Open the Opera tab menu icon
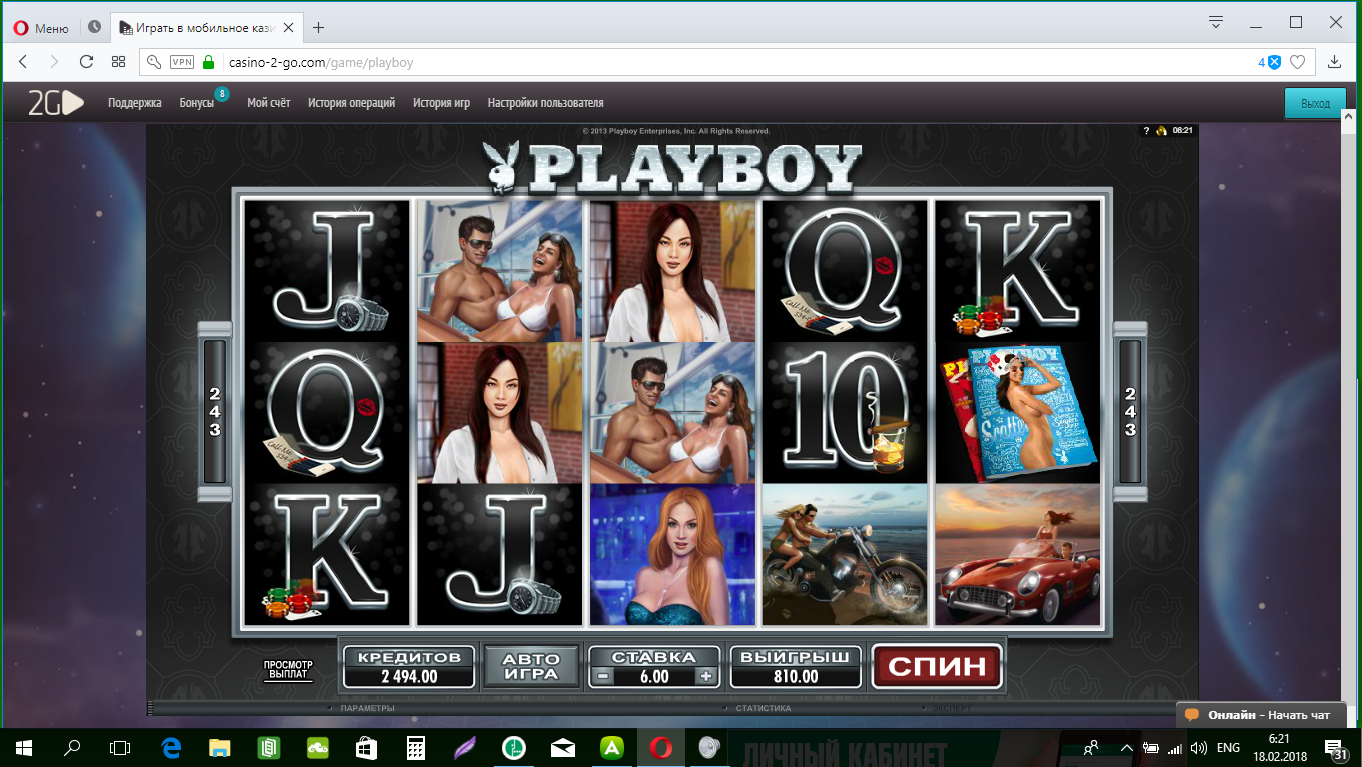 (1216, 22)
